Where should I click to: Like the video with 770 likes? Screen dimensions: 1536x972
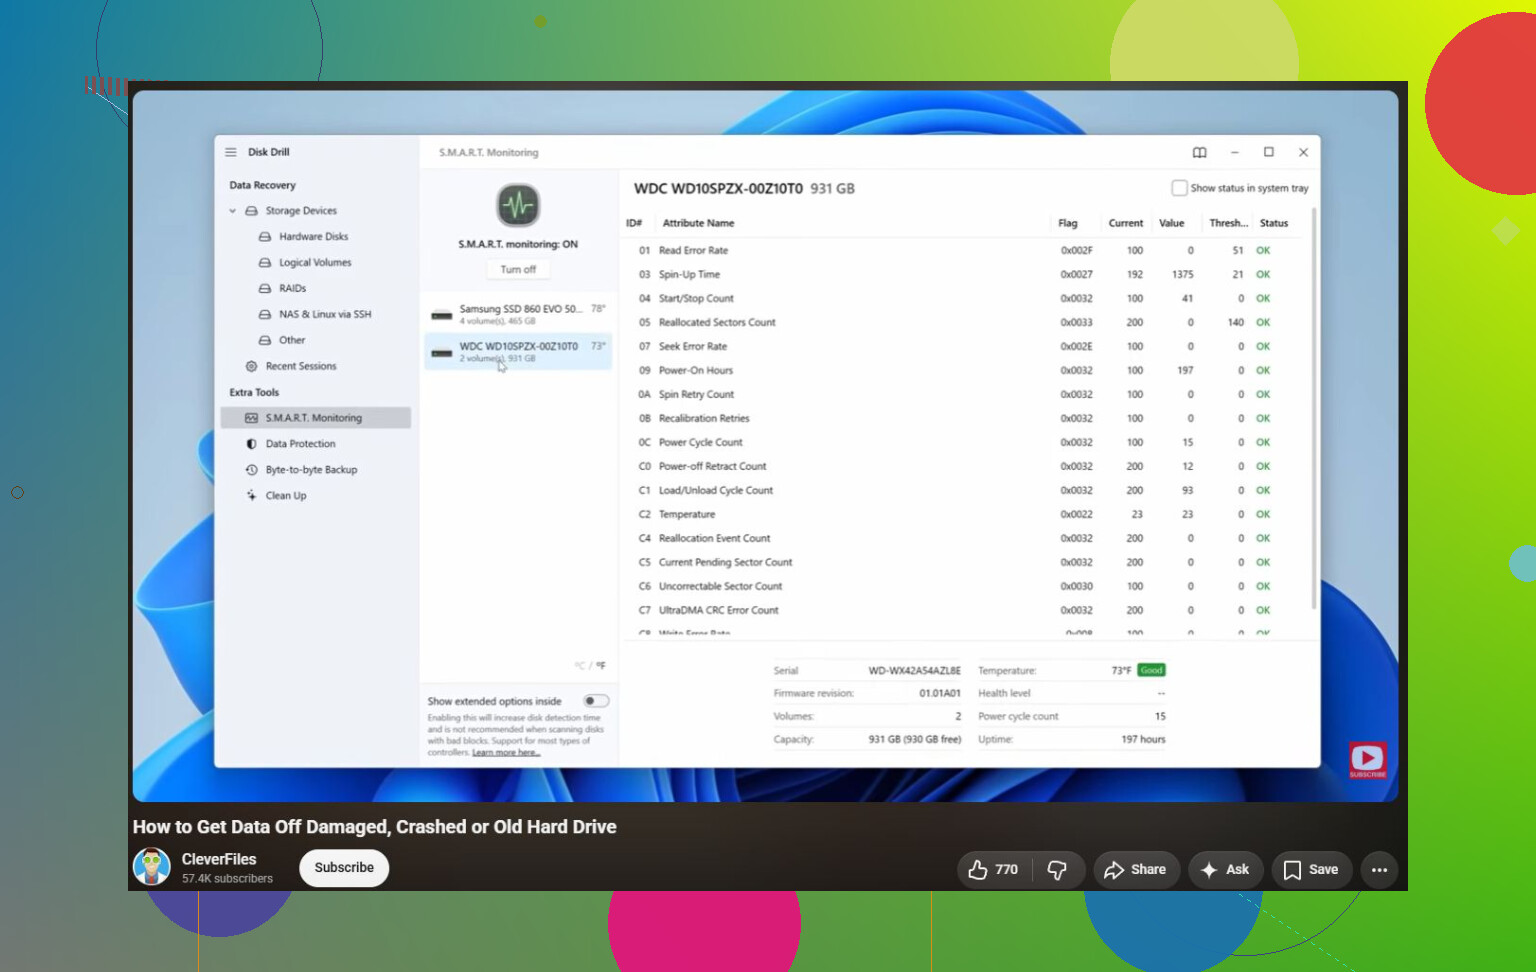993,870
